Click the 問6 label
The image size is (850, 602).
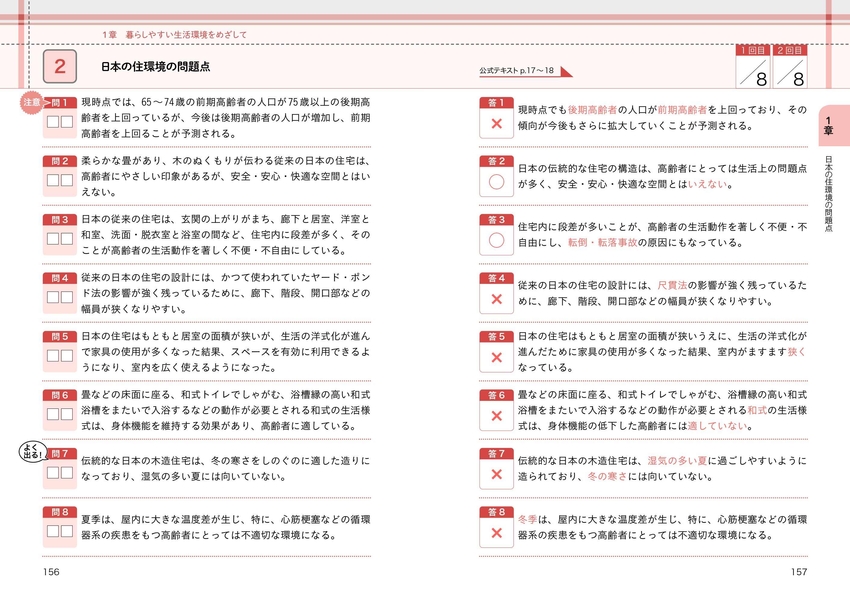[60, 395]
